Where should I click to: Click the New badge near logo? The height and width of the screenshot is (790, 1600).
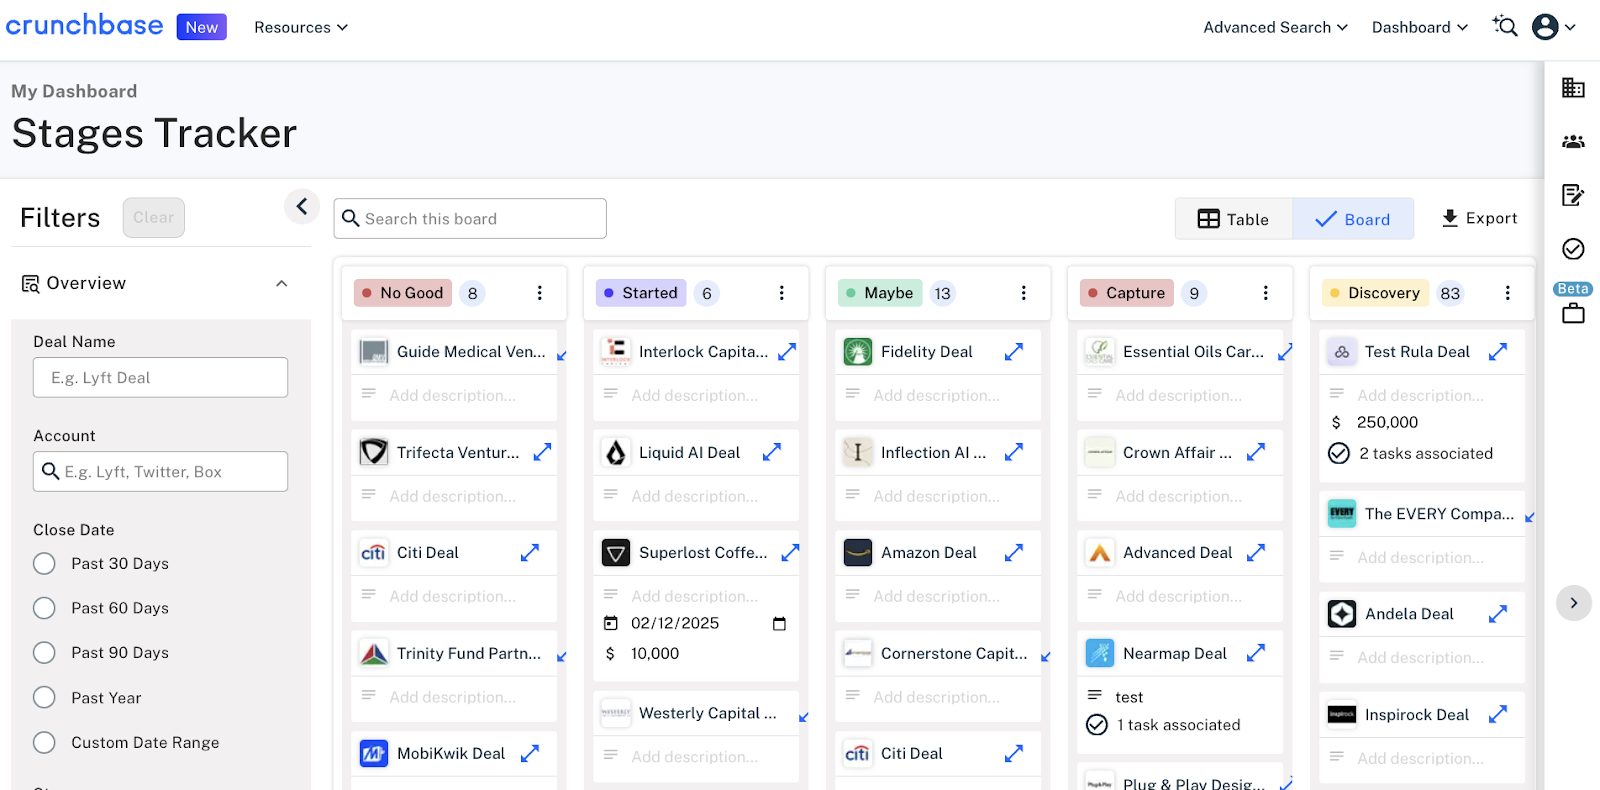tap(202, 27)
